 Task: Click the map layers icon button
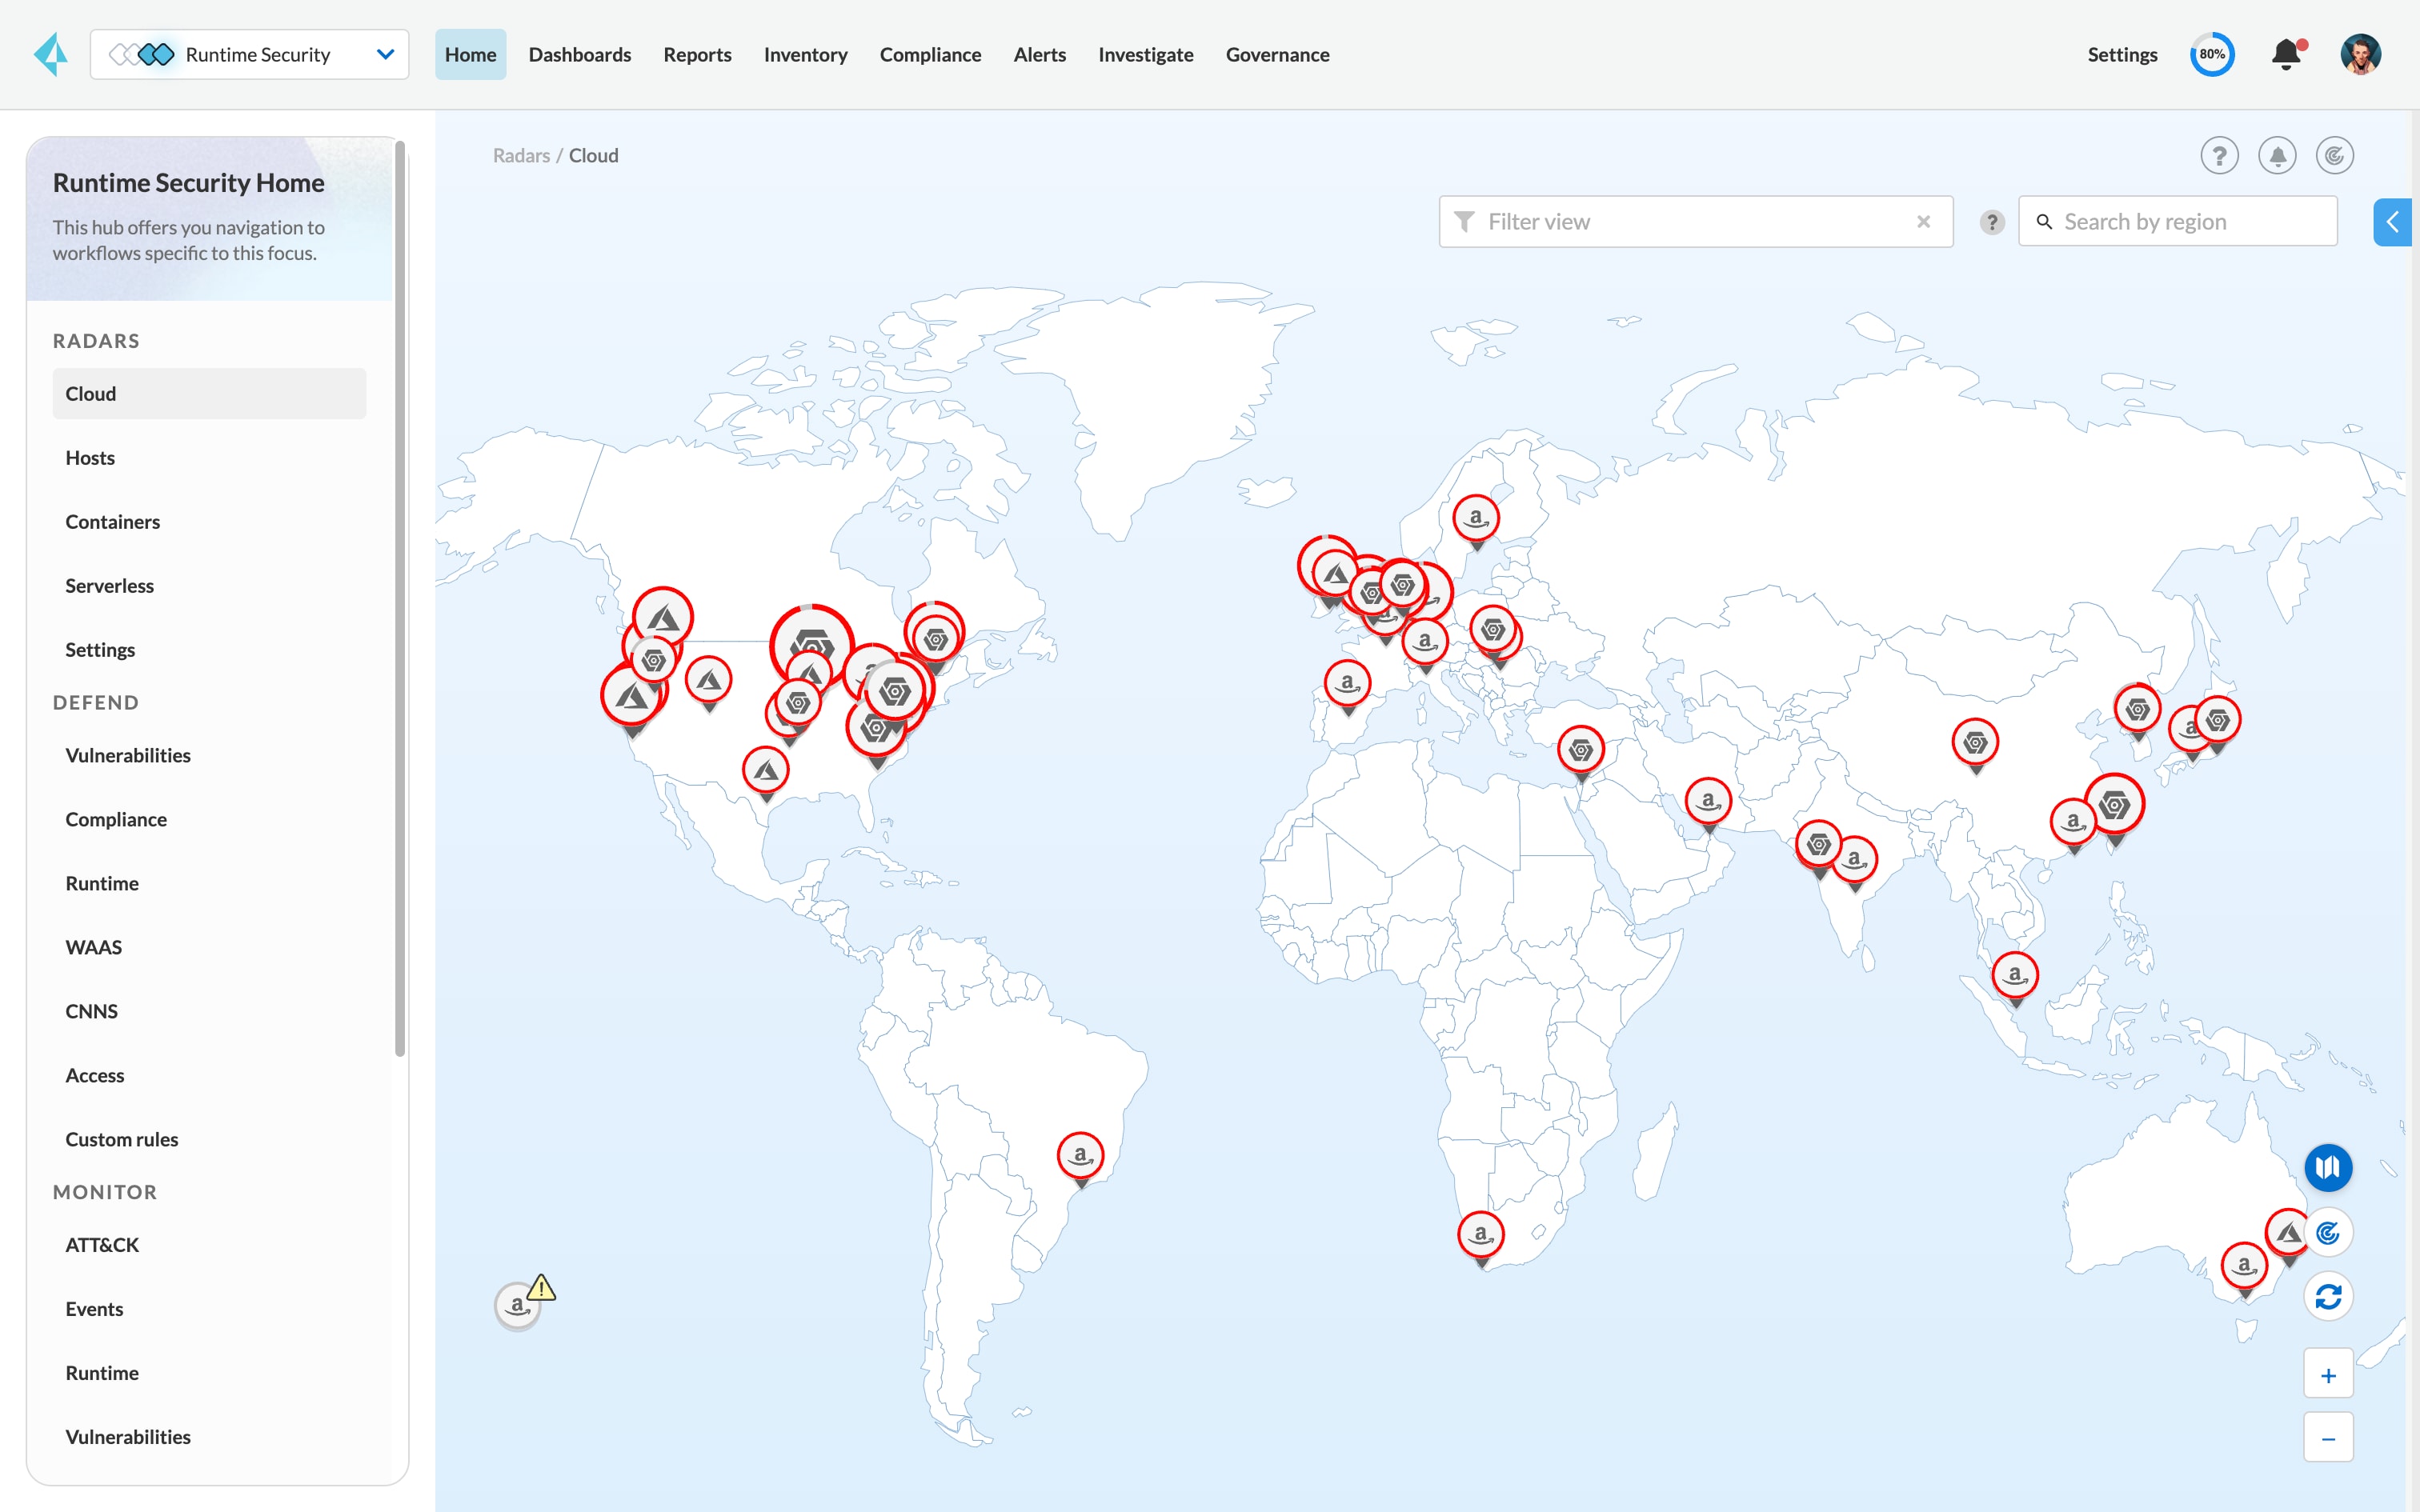[x=2327, y=1167]
